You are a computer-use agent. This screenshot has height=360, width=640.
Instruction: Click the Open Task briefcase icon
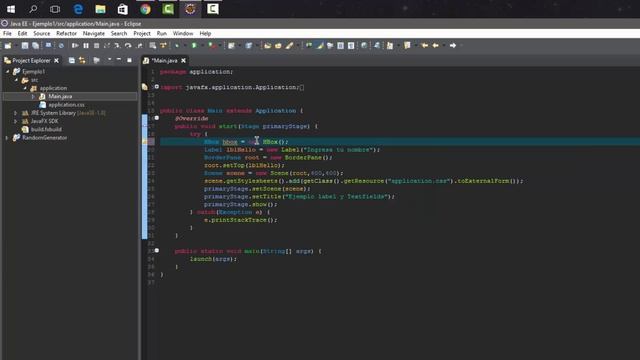[278, 46]
